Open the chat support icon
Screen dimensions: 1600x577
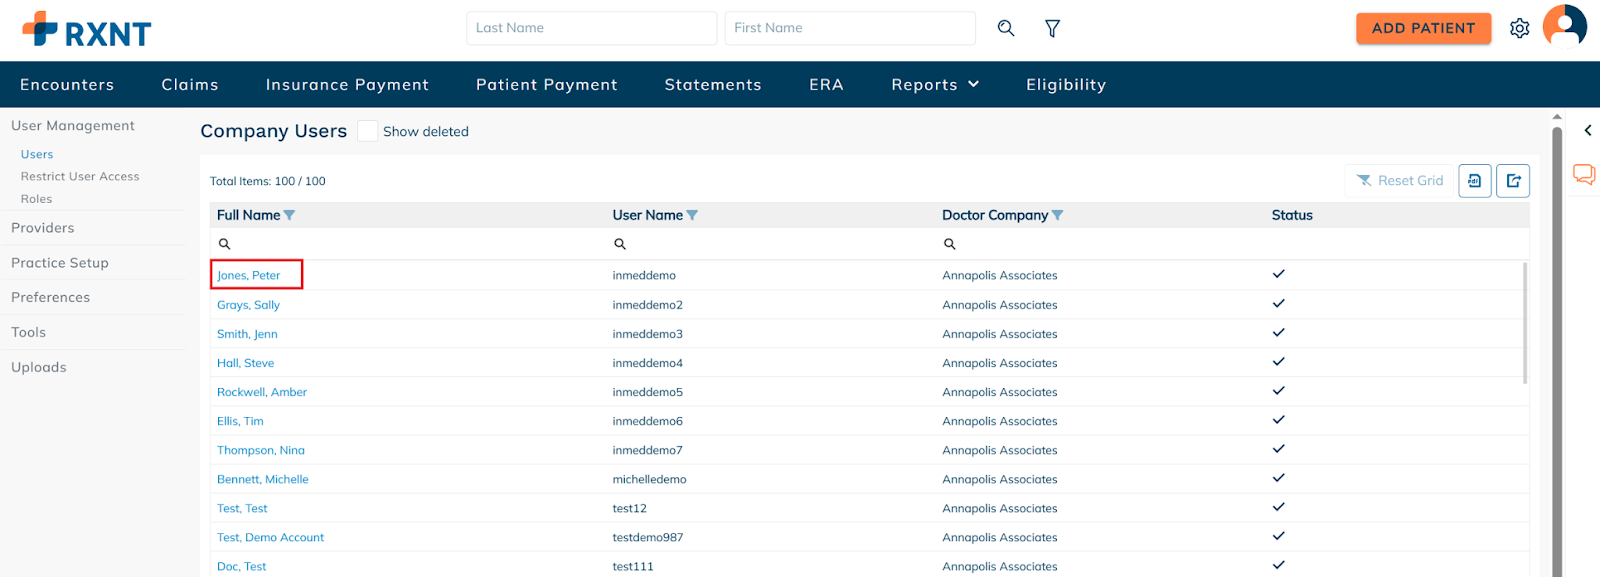[1584, 174]
